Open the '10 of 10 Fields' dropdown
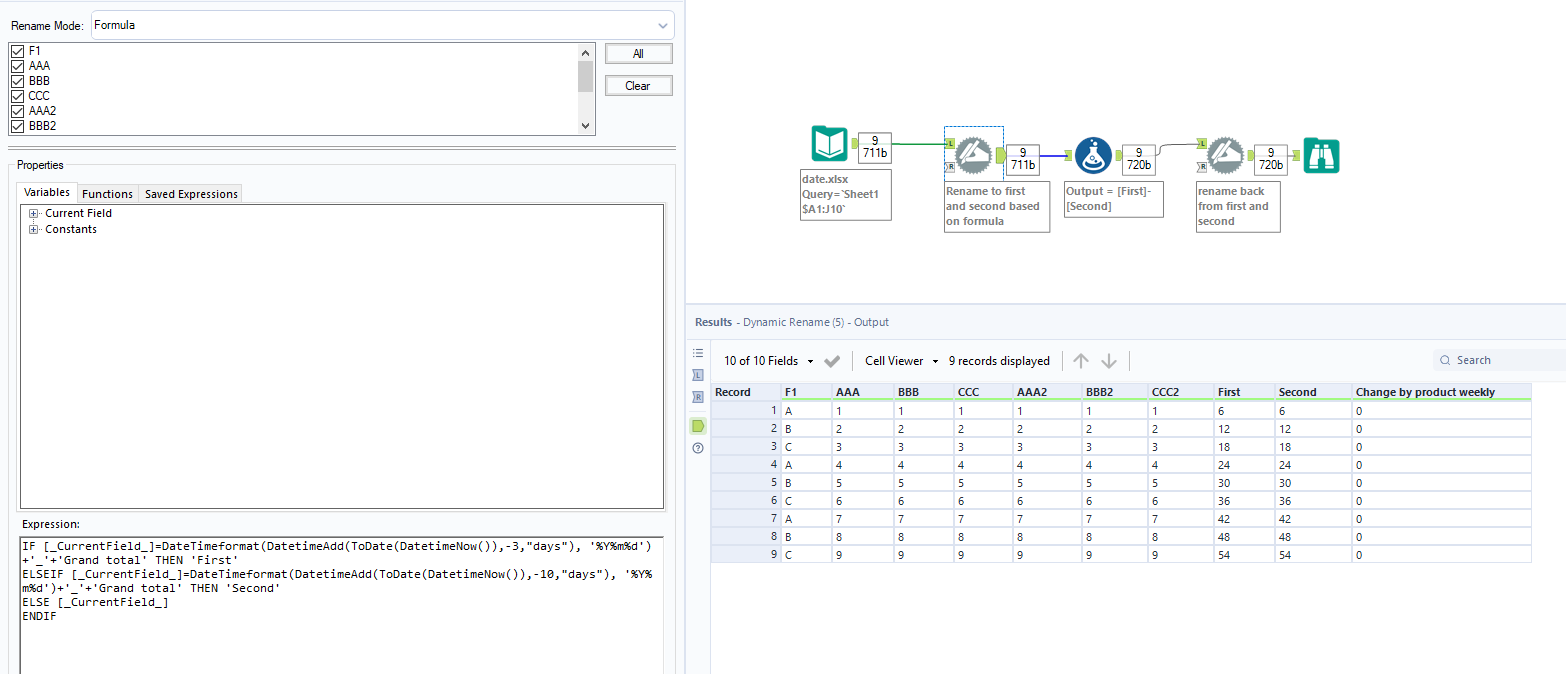The height and width of the screenshot is (674, 1566). coord(767,361)
